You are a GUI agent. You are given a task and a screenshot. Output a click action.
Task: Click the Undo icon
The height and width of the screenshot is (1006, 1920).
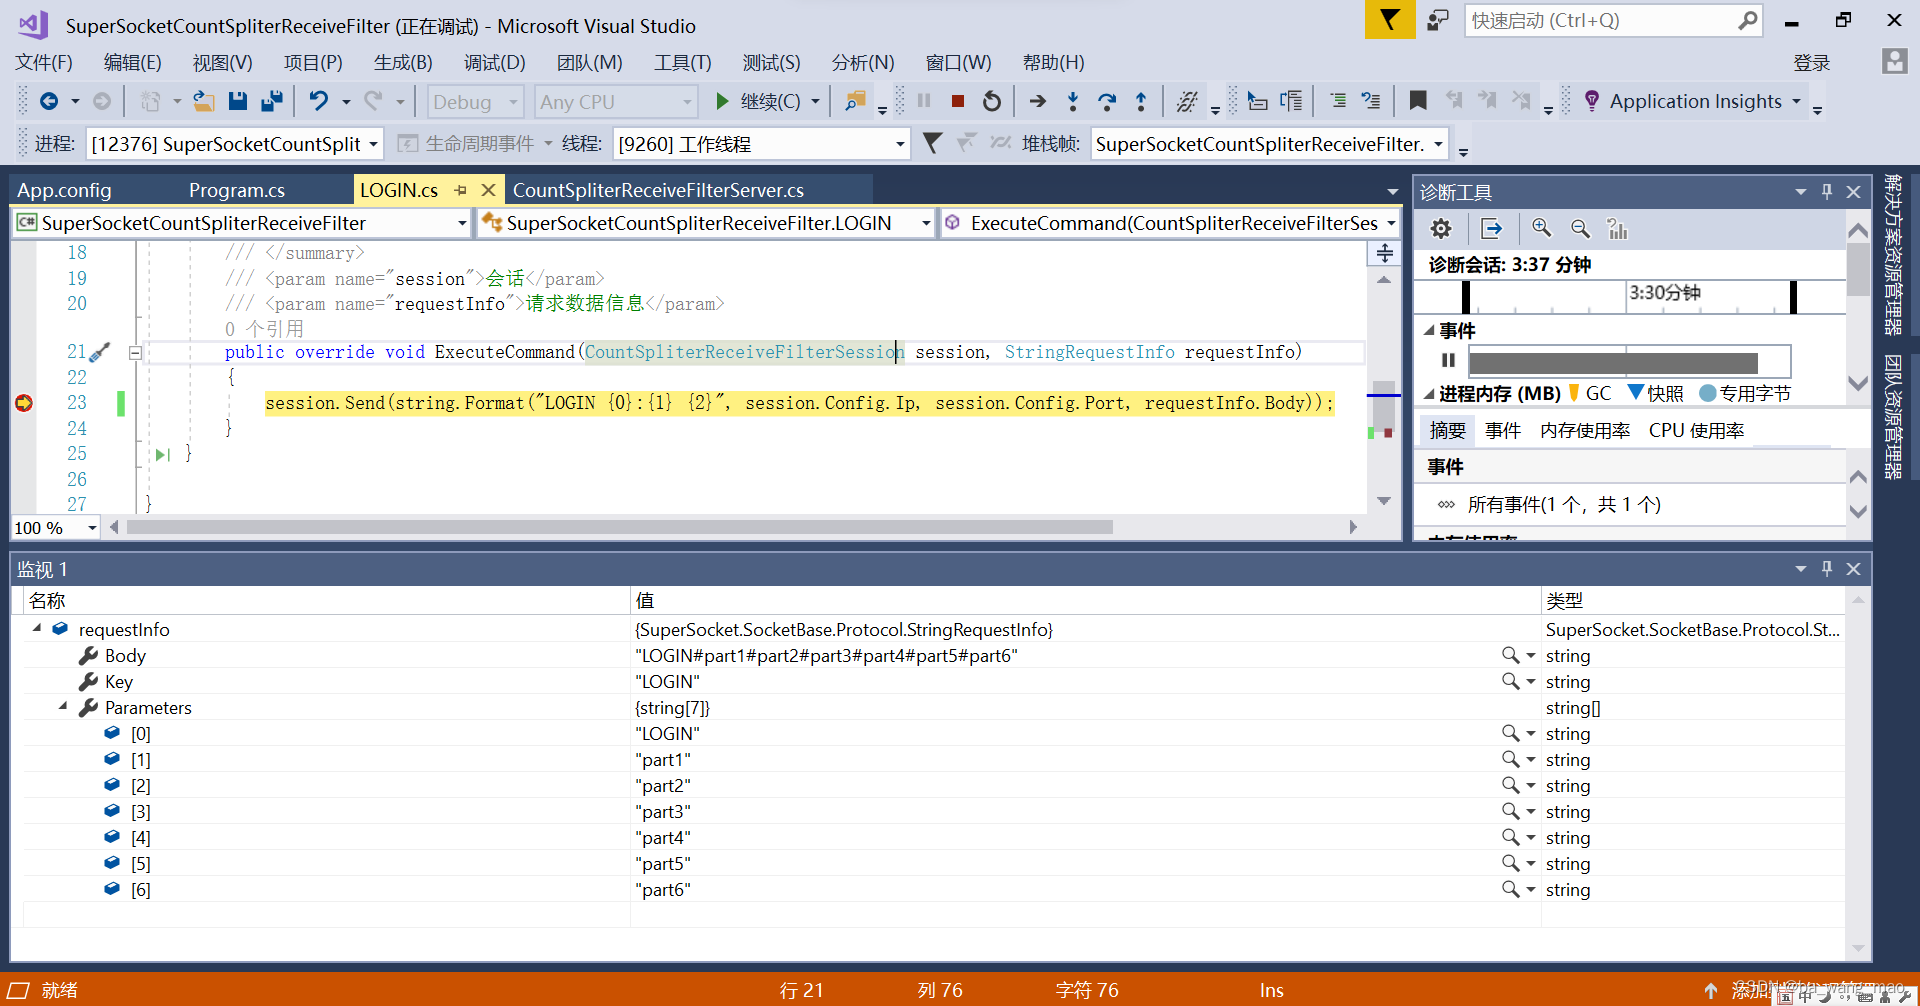[x=318, y=101]
